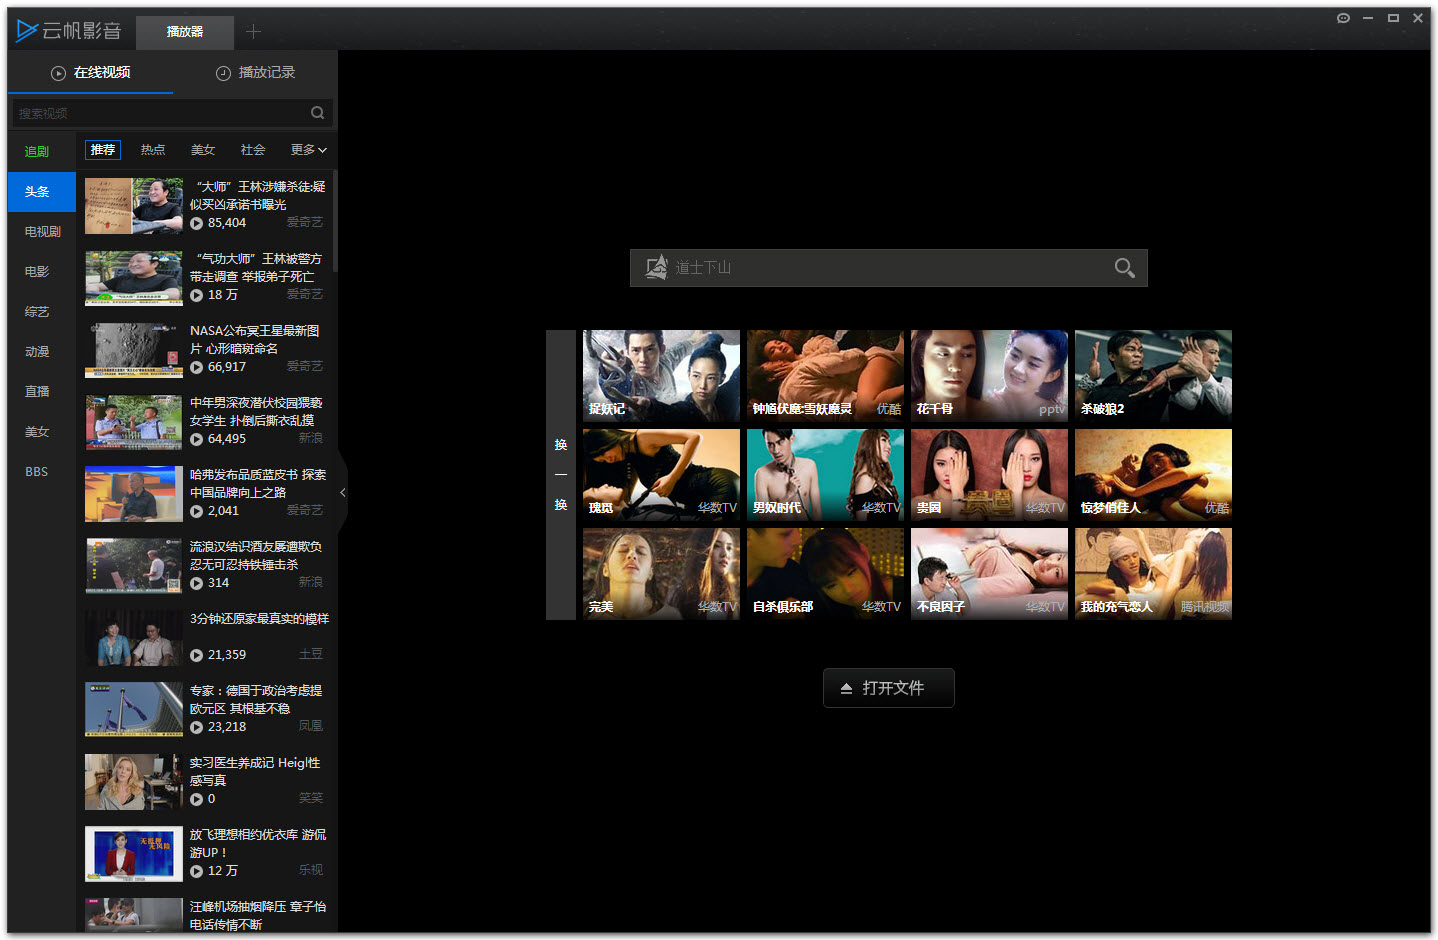
Task: Collapse the sidebar with the arrow handle
Action: 342,492
